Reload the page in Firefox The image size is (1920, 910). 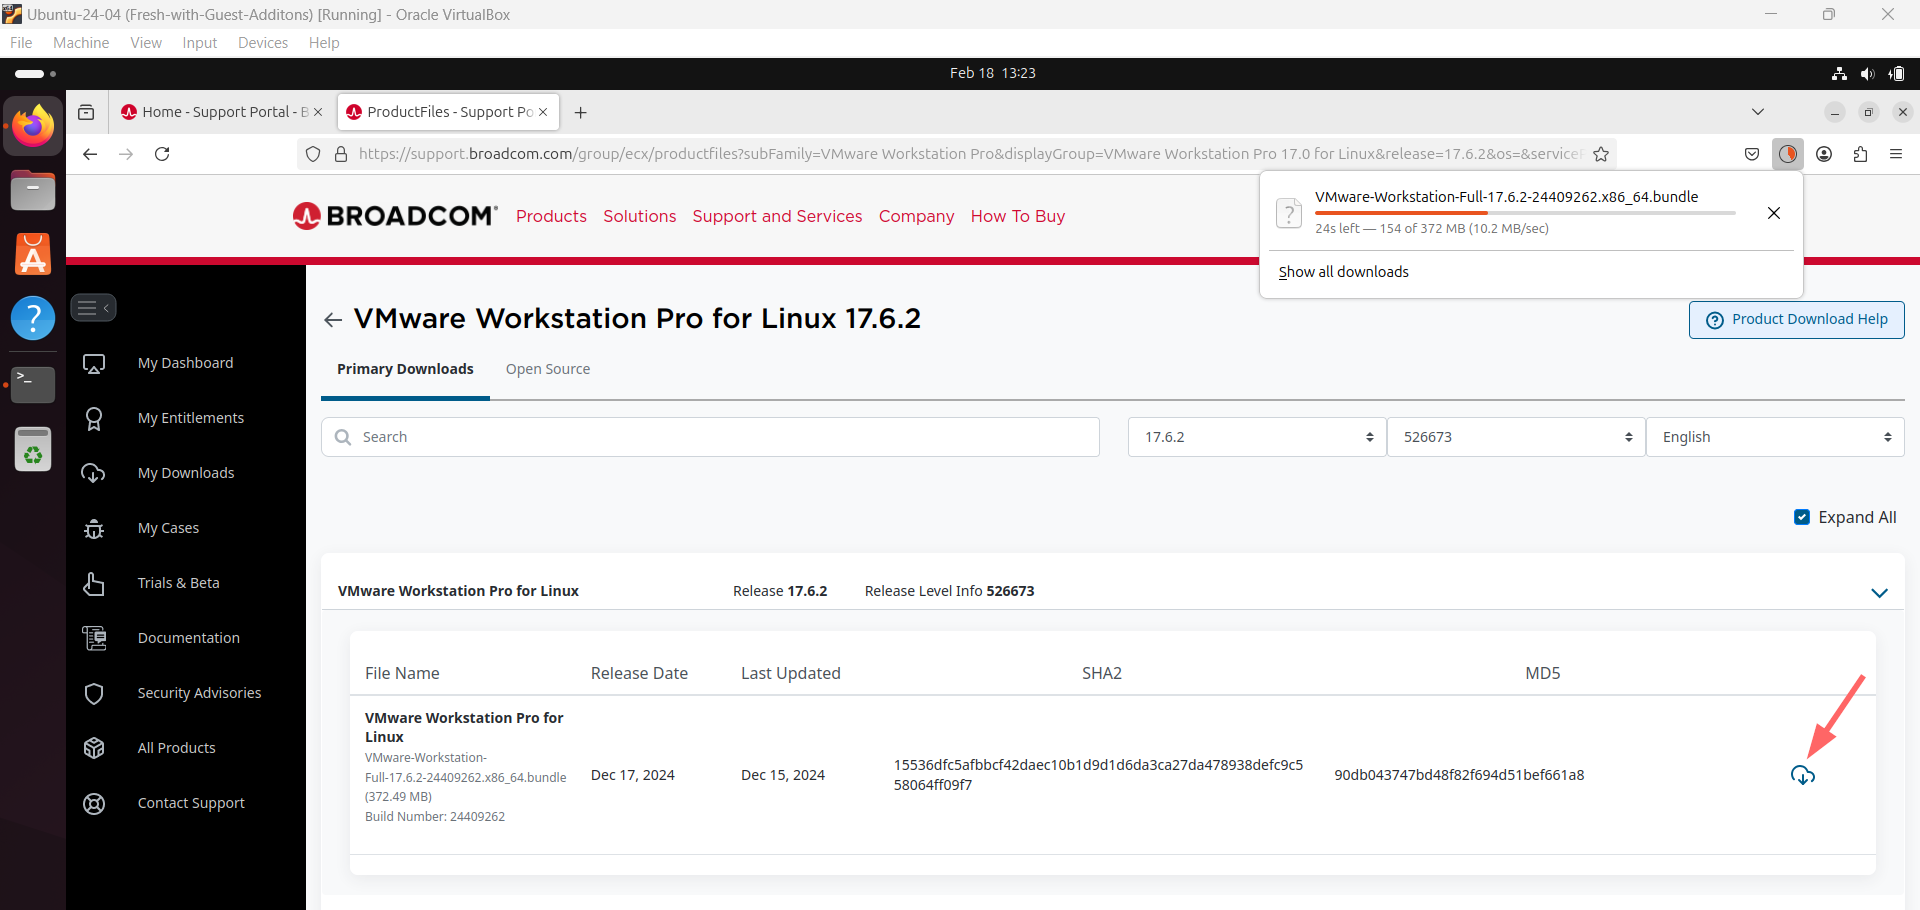[x=162, y=154]
